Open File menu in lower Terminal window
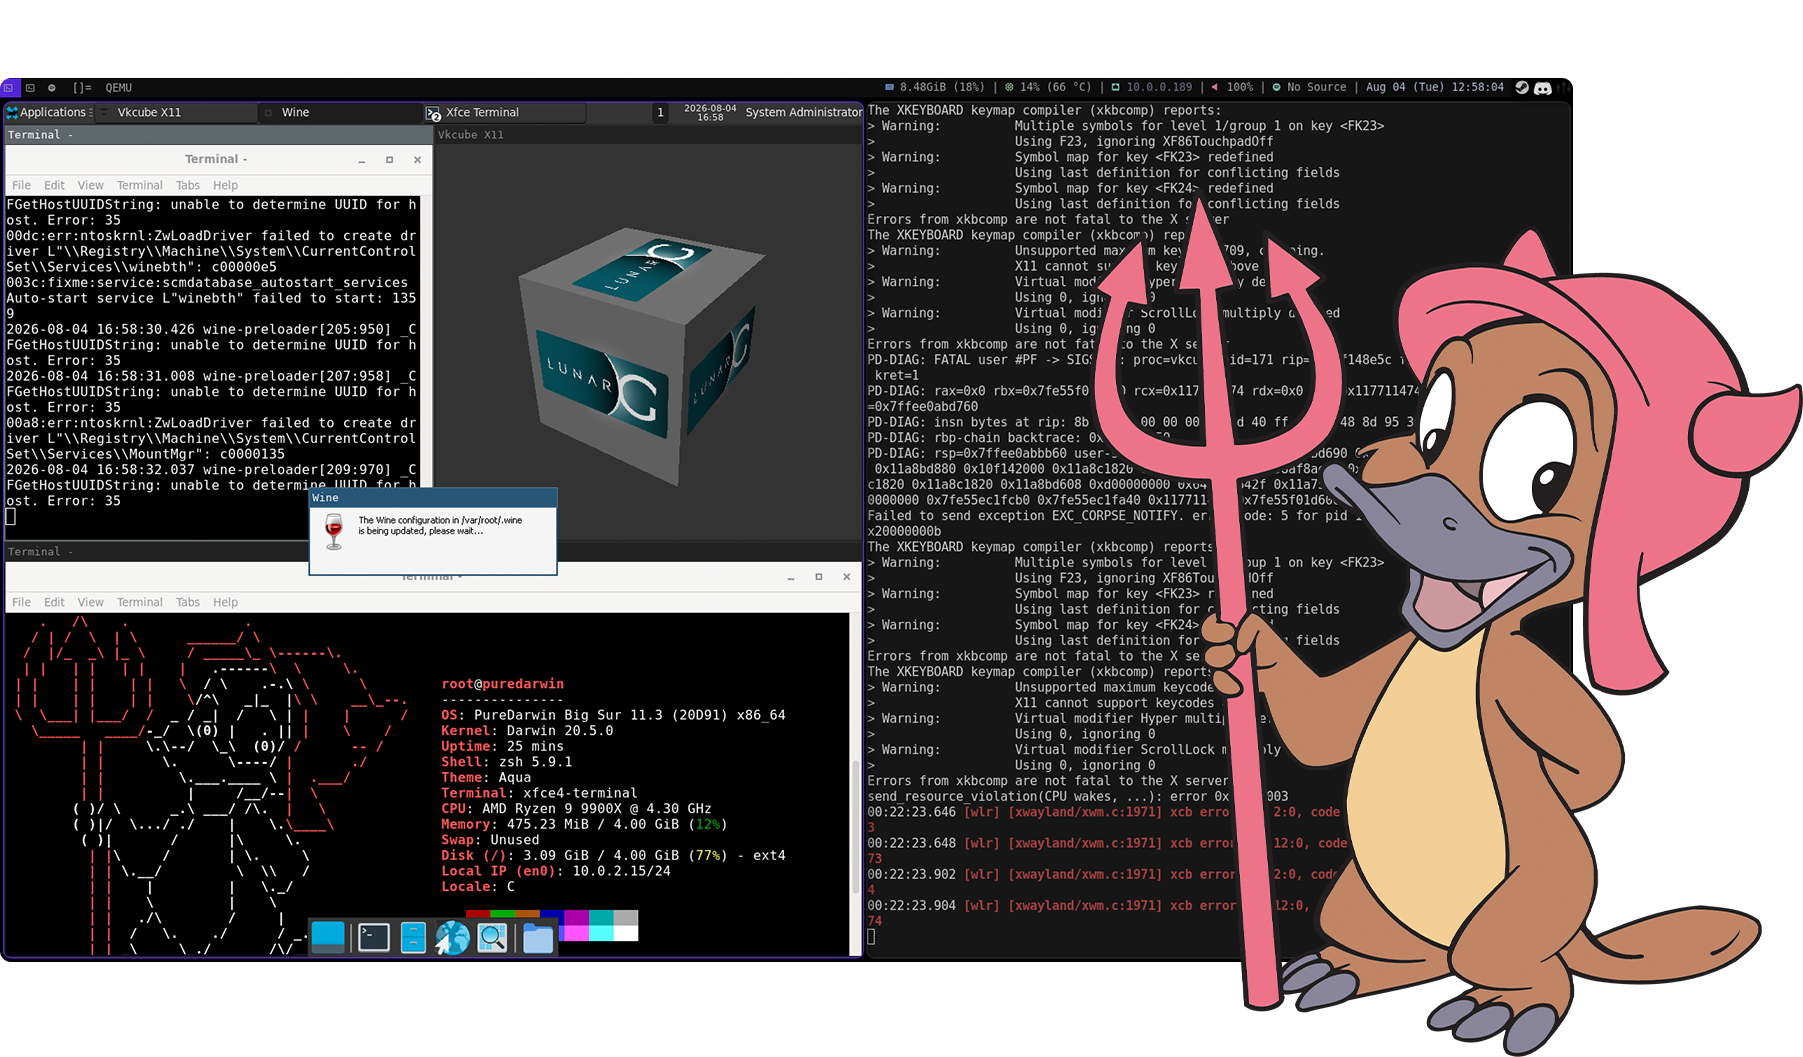This screenshot has height=1057, width=1803. point(21,602)
